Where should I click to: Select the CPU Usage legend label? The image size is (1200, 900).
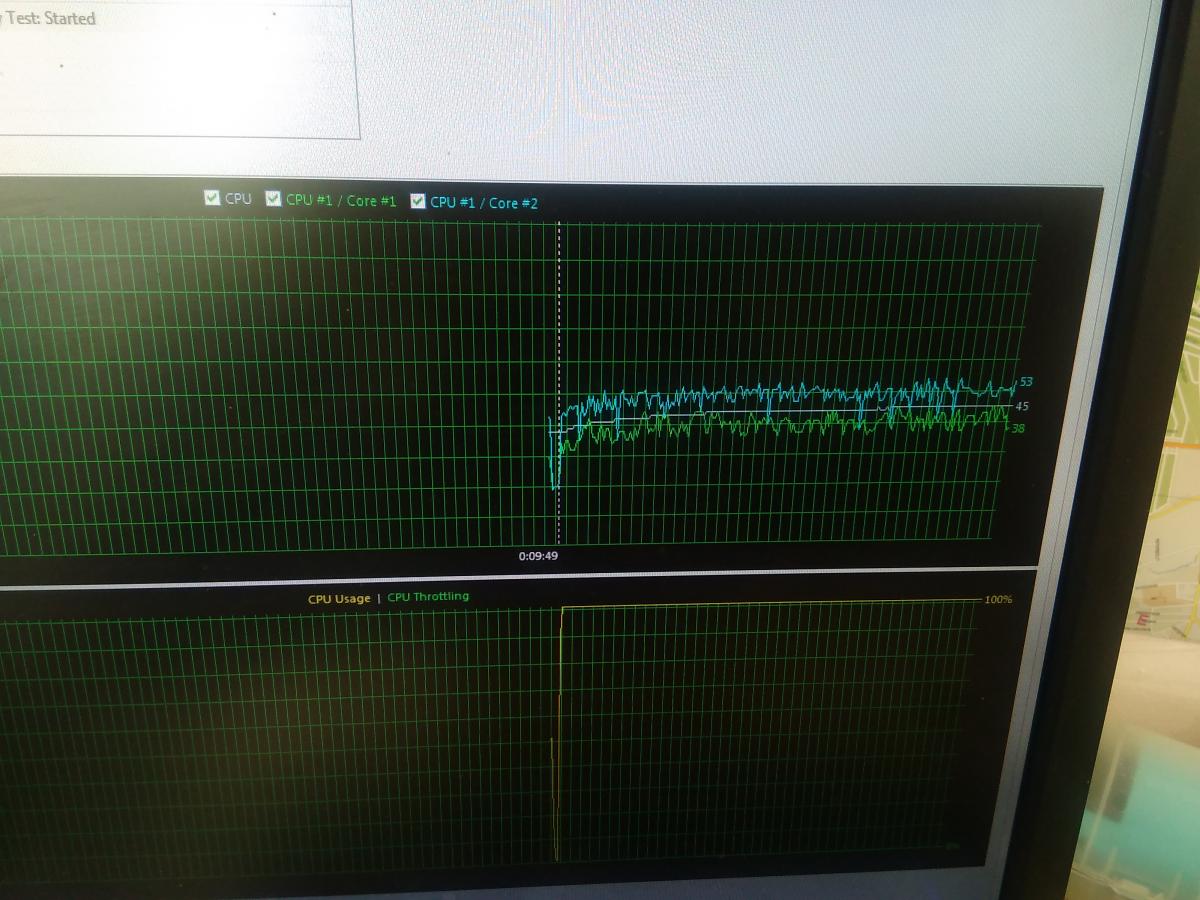pos(339,598)
